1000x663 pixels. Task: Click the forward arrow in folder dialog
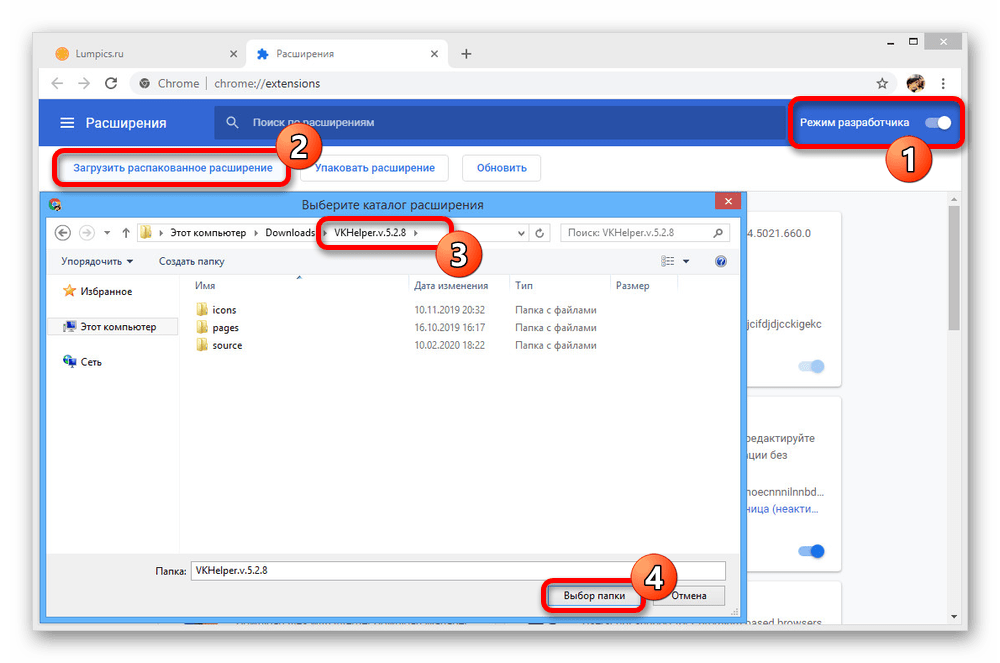click(x=87, y=233)
